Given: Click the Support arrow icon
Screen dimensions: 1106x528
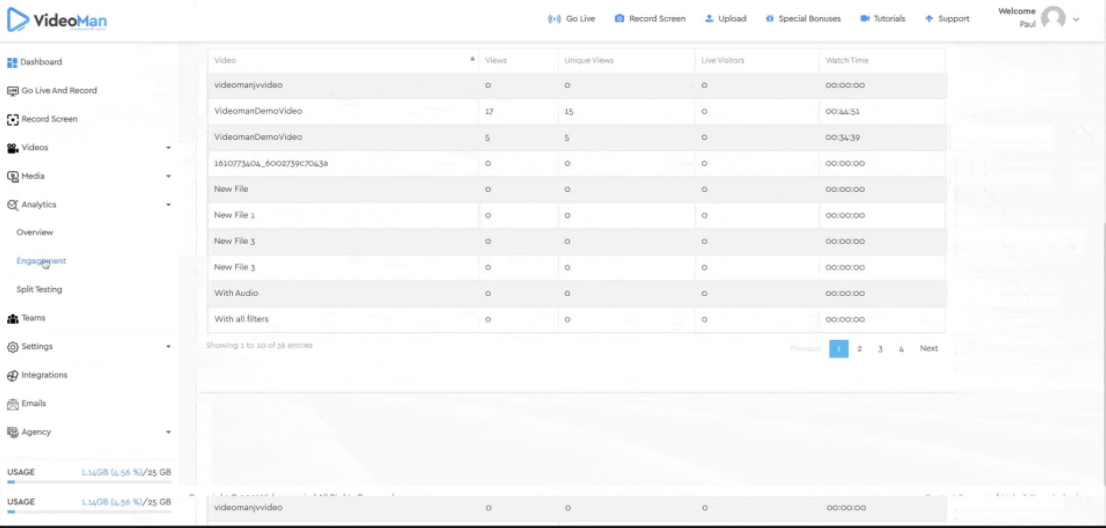Looking at the screenshot, I should [x=929, y=19].
